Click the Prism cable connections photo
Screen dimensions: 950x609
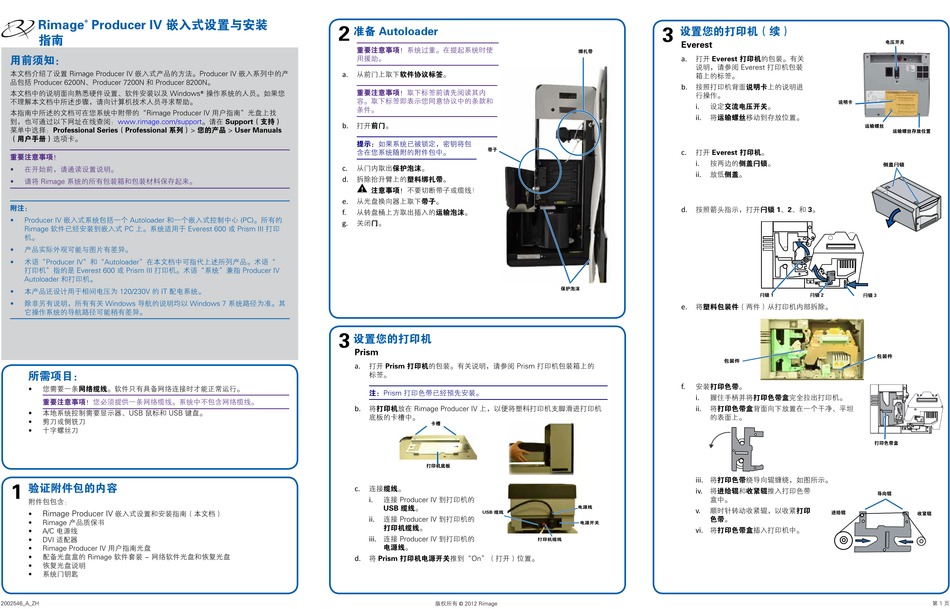(x=541, y=509)
